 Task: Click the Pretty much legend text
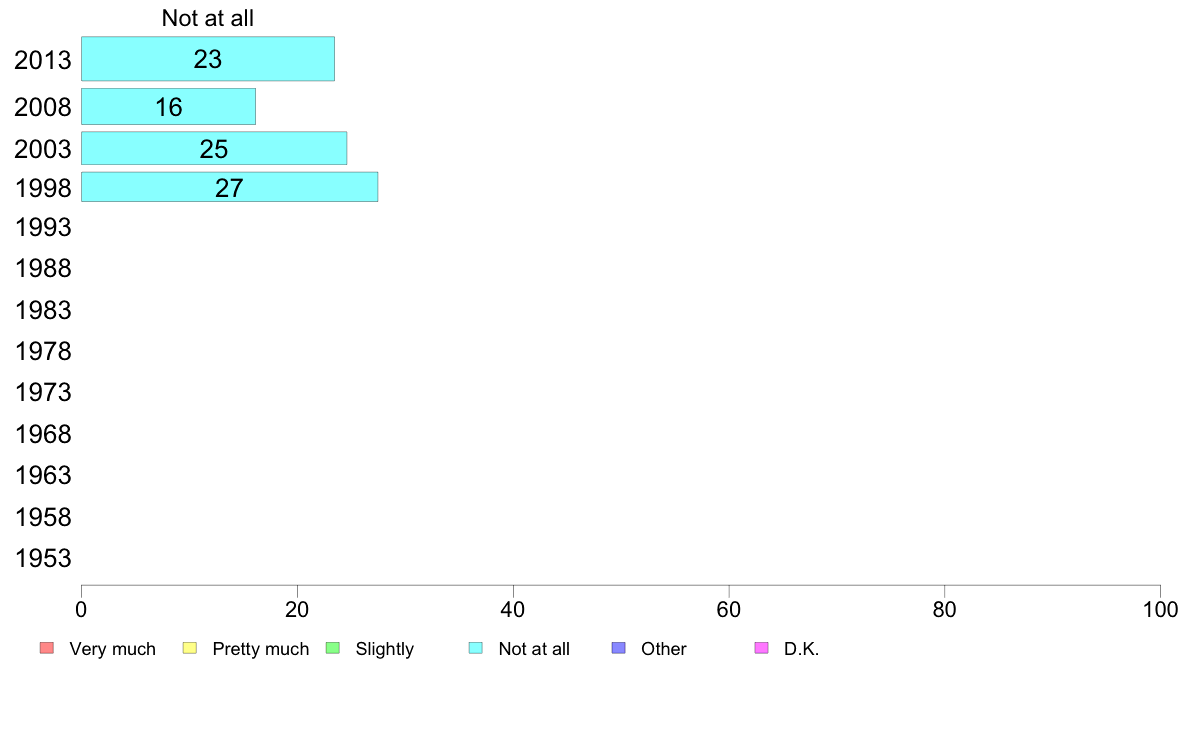[261, 649]
